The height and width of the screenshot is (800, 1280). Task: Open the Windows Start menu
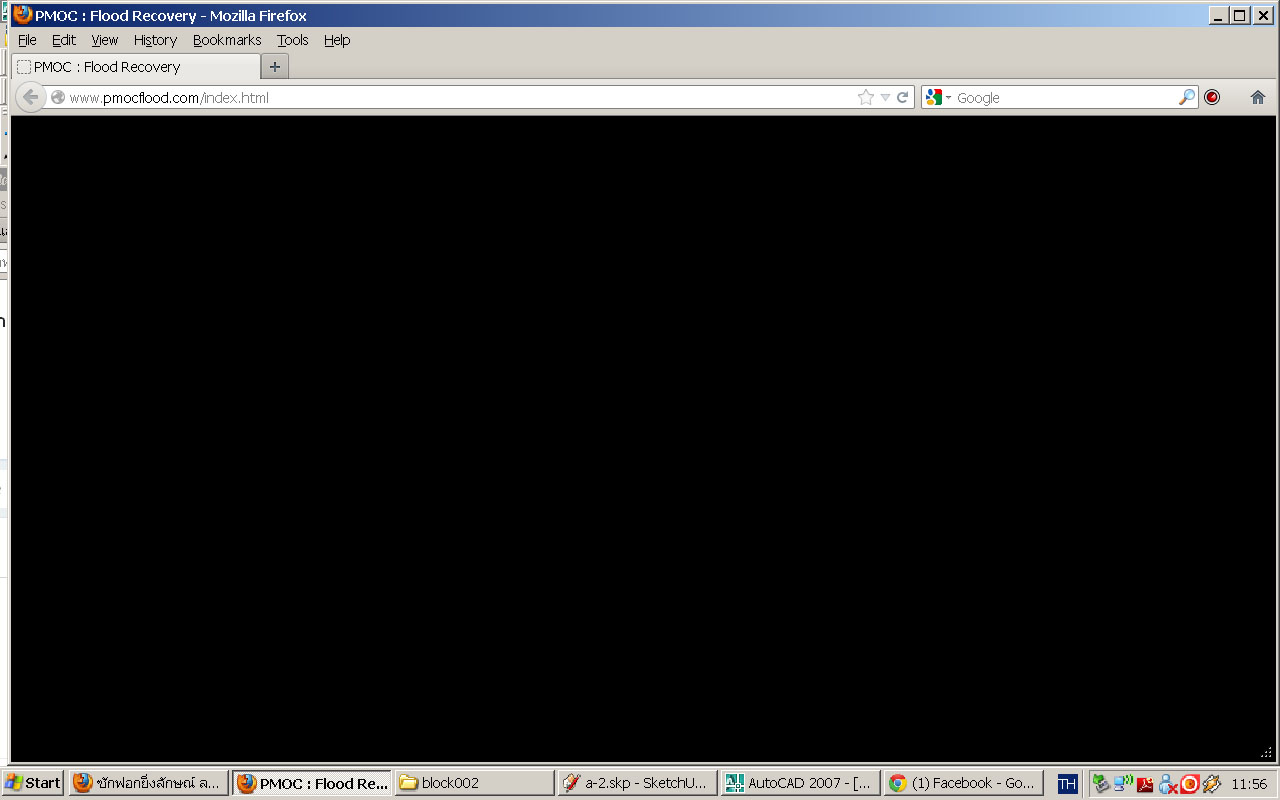click(33, 783)
